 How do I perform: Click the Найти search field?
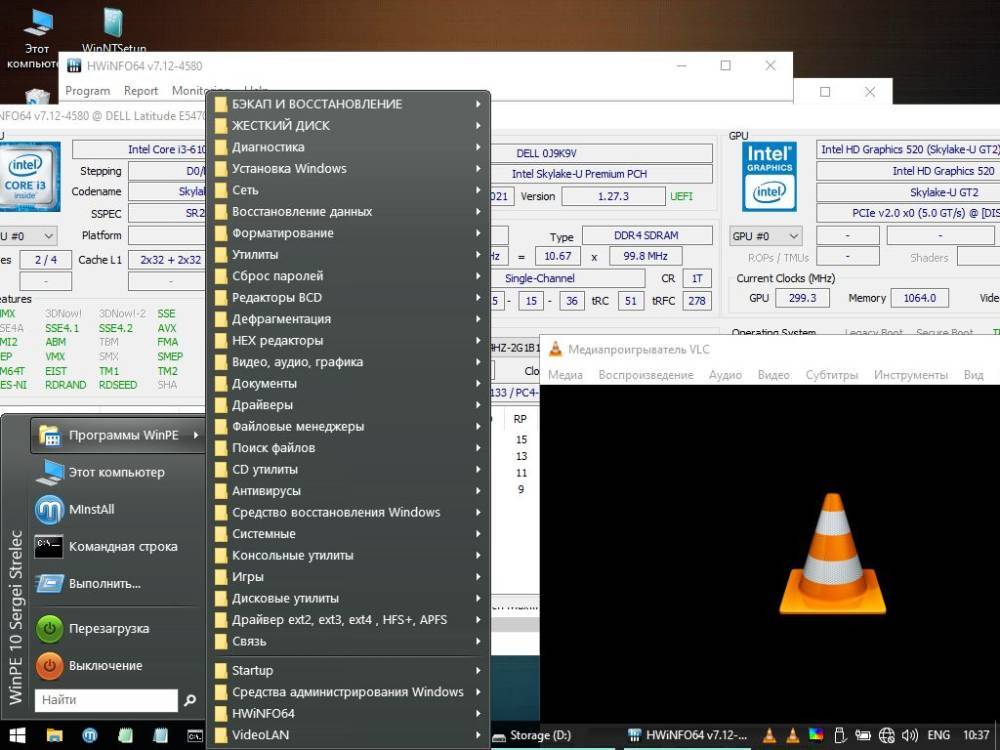106,700
